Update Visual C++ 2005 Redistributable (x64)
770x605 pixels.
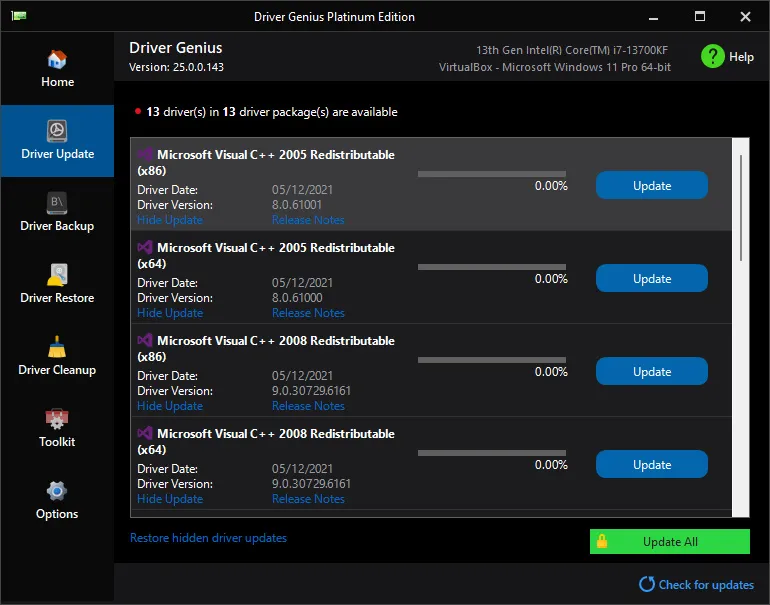pyautogui.click(x=652, y=278)
